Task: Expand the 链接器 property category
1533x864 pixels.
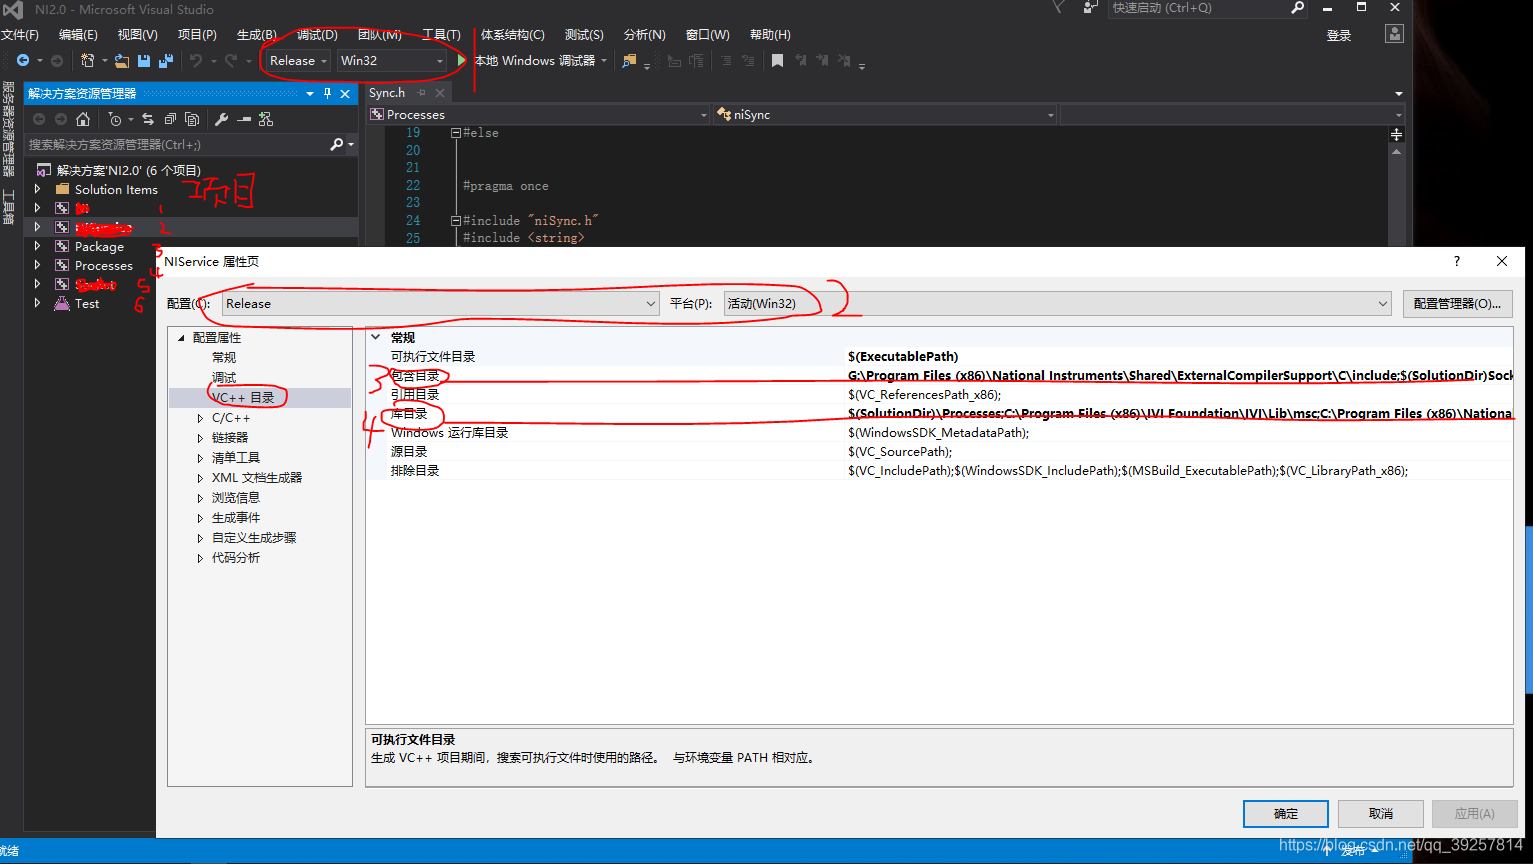Action: 200,438
